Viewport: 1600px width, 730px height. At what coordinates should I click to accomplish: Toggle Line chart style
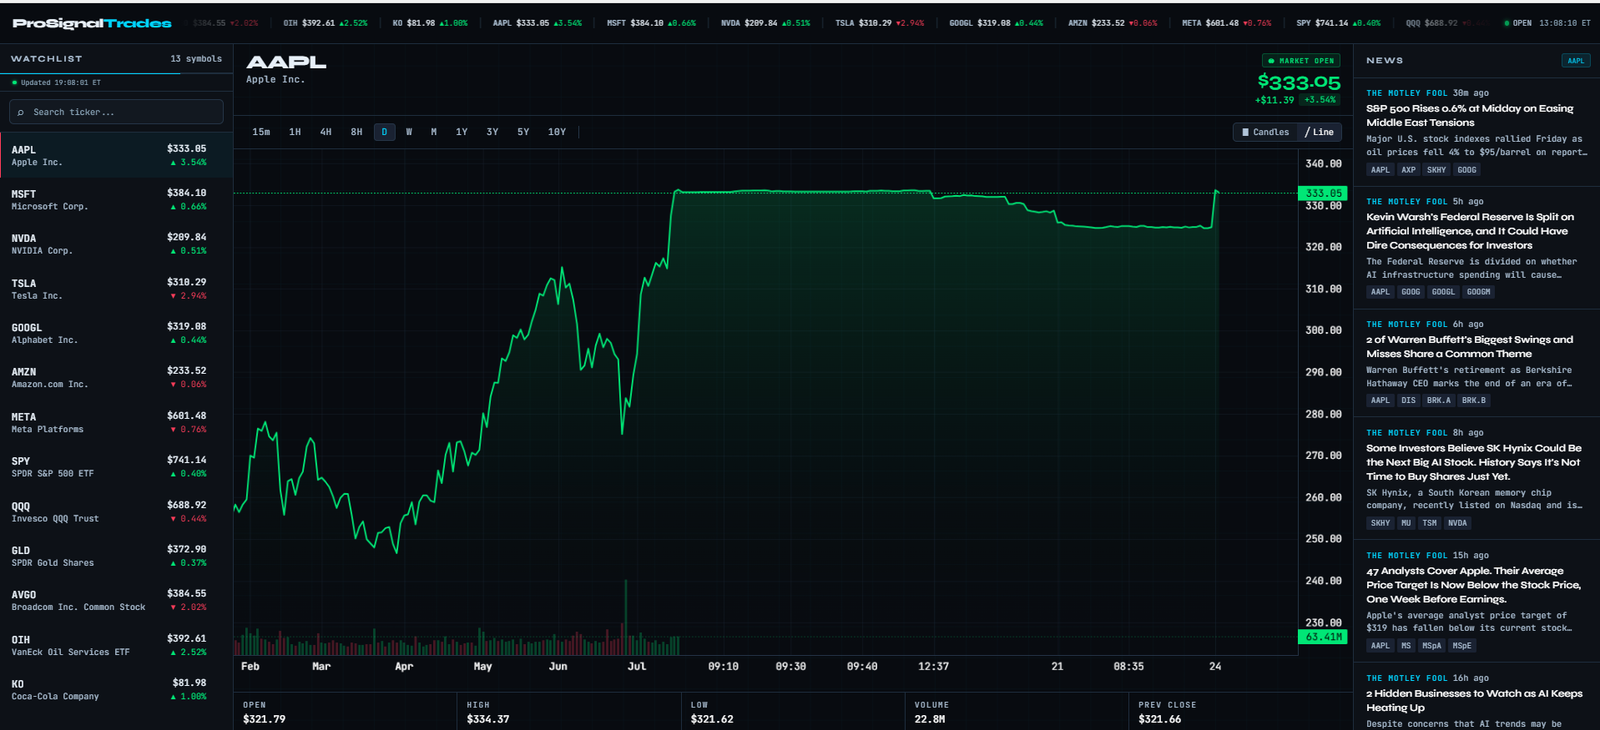pos(1319,132)
